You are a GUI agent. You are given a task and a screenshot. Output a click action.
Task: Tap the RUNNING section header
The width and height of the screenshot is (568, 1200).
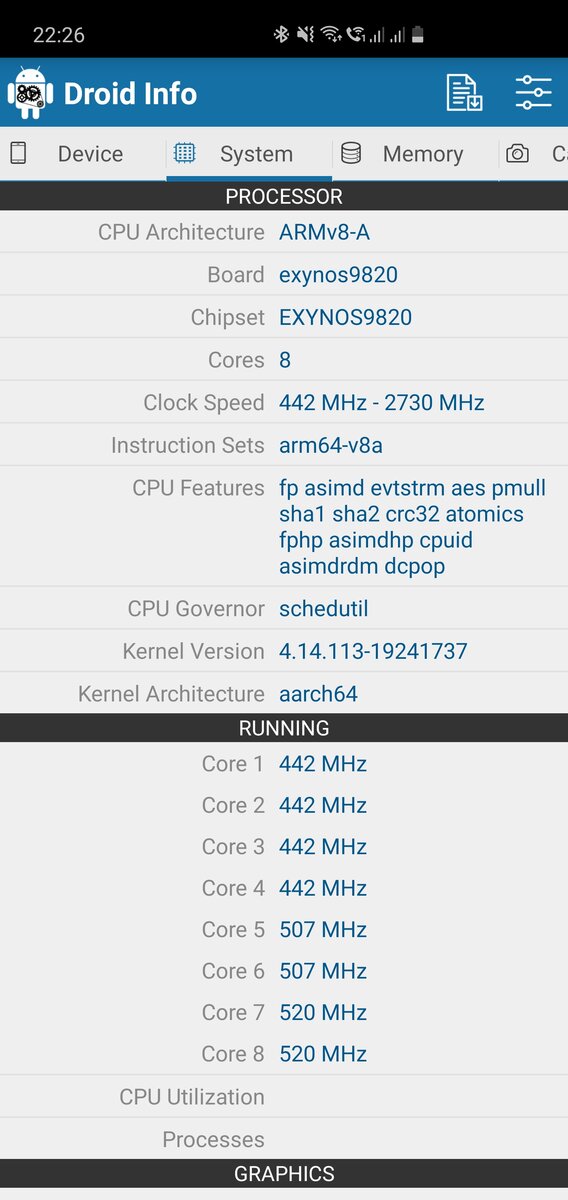click(284, 728)
